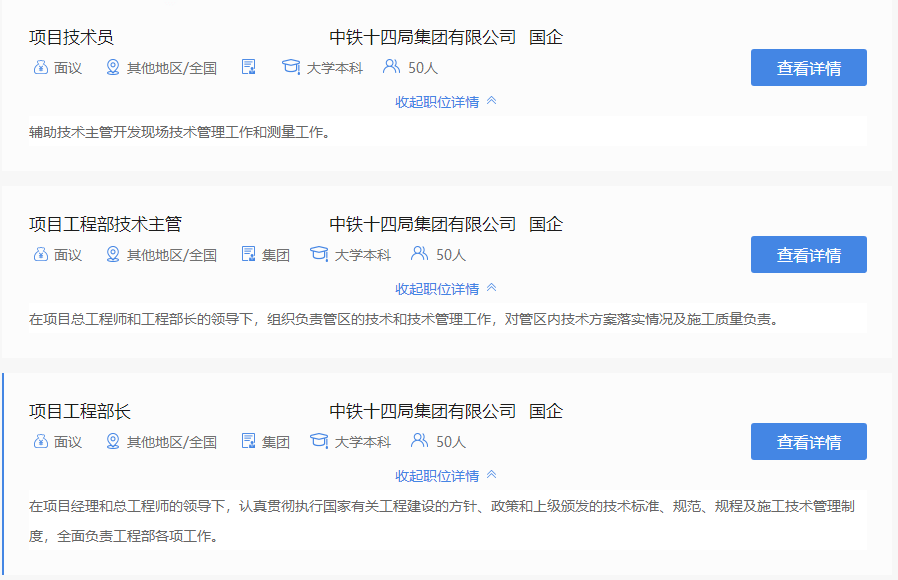Viewport: 898px width, 580px height.
Task: Collapse job details for 项目工程部技术主管
Action: tap(446, 289)
